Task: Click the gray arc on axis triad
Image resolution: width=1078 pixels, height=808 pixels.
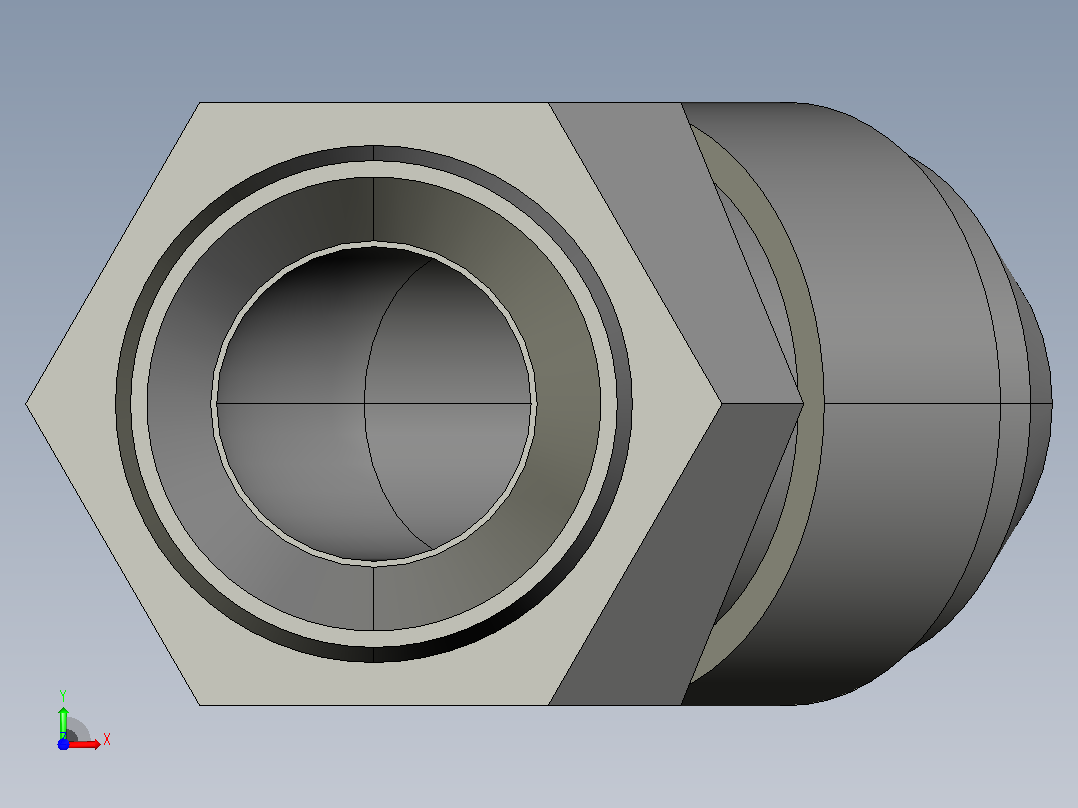Action: pos(78,729)
